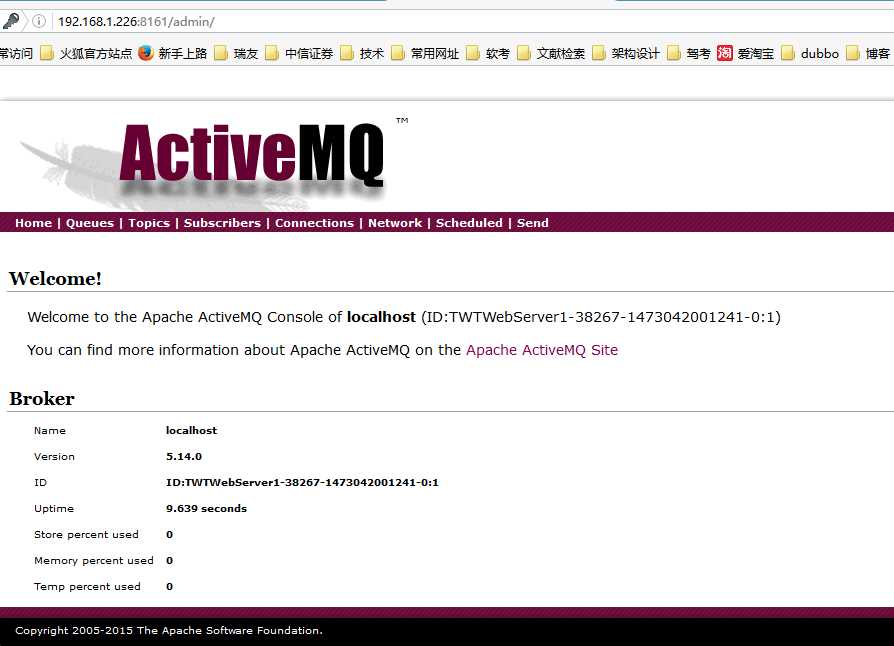Click the Store percent used label
Image resolution: width=894 pixels, height=646 pixels.
point(86,535)
